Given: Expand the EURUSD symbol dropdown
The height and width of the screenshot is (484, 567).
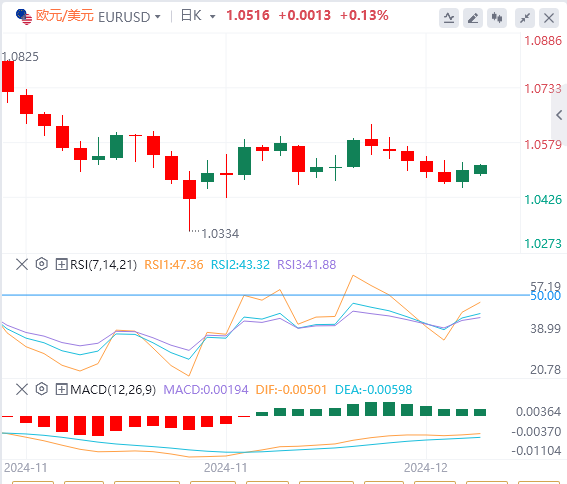Looking at the screenshot, I should [158, 17].
